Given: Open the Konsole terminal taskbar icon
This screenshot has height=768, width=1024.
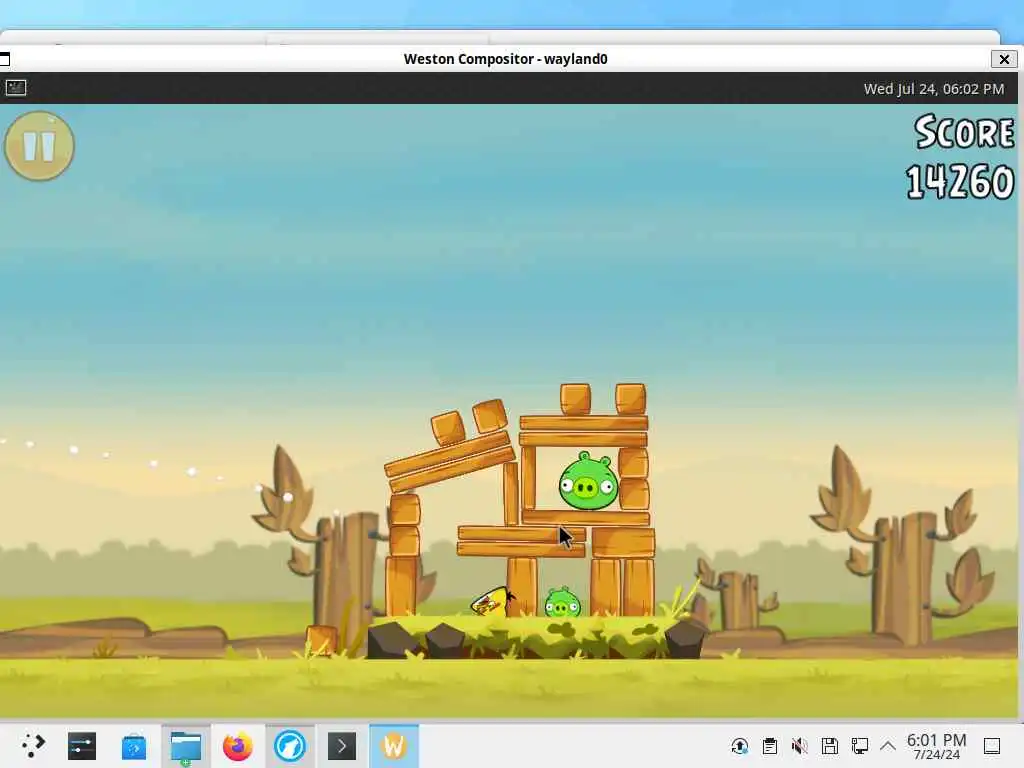Looking at the screenshot, I should (x=342, y=746).
